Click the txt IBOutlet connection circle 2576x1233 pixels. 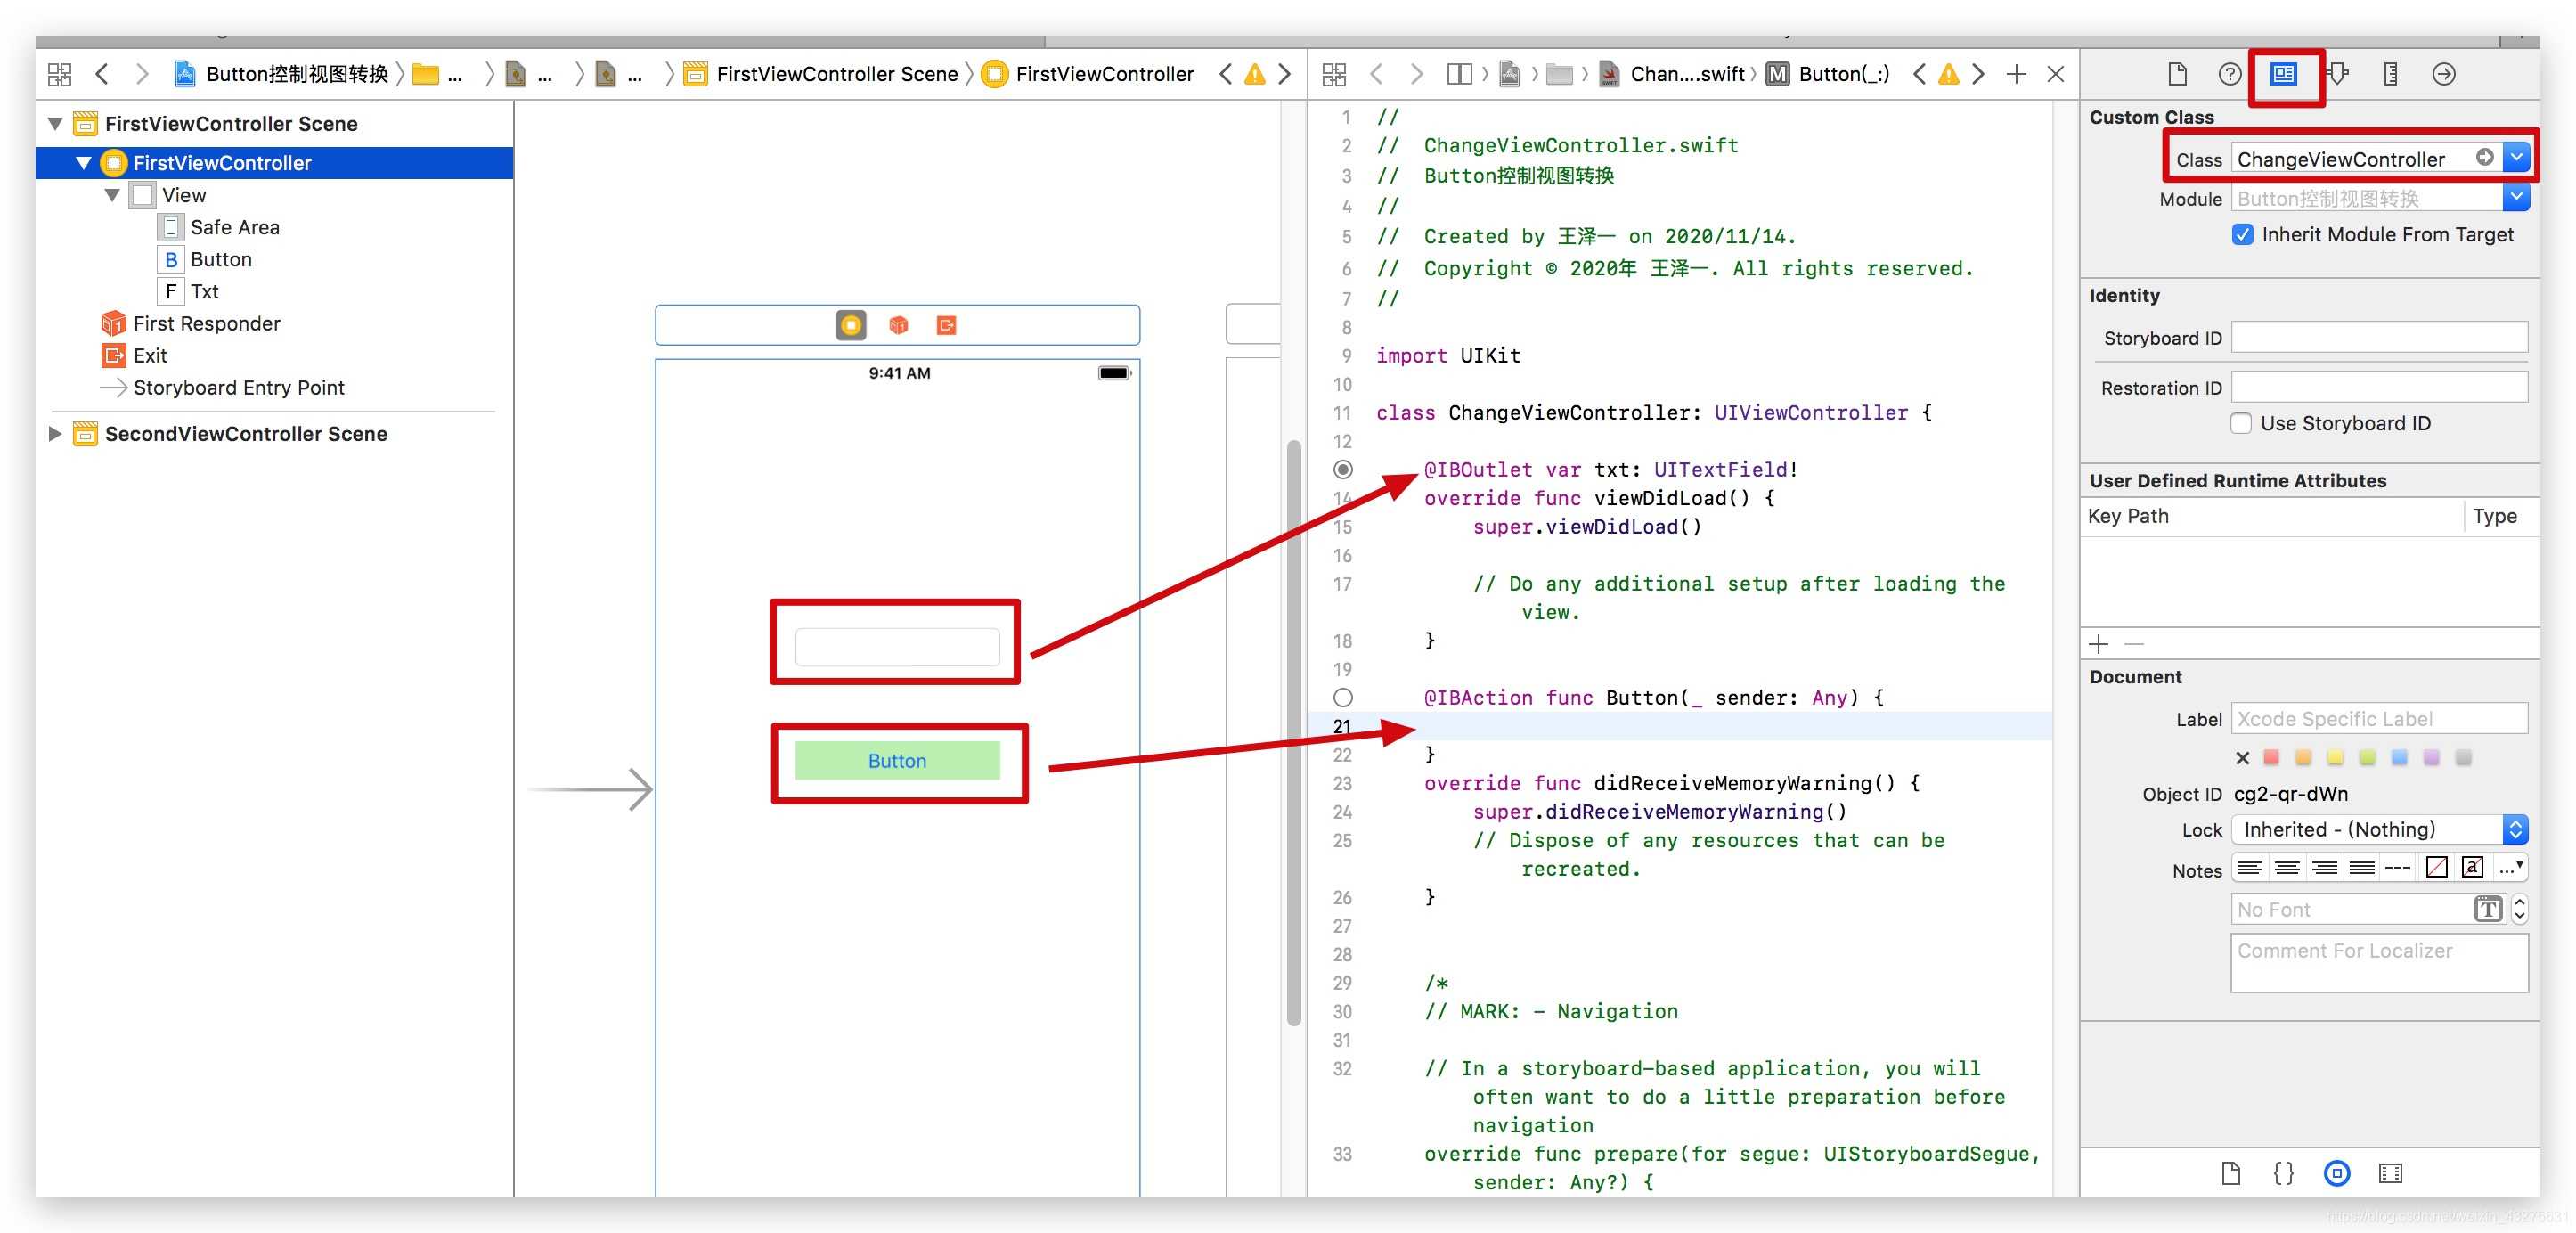coord(1343,469)
